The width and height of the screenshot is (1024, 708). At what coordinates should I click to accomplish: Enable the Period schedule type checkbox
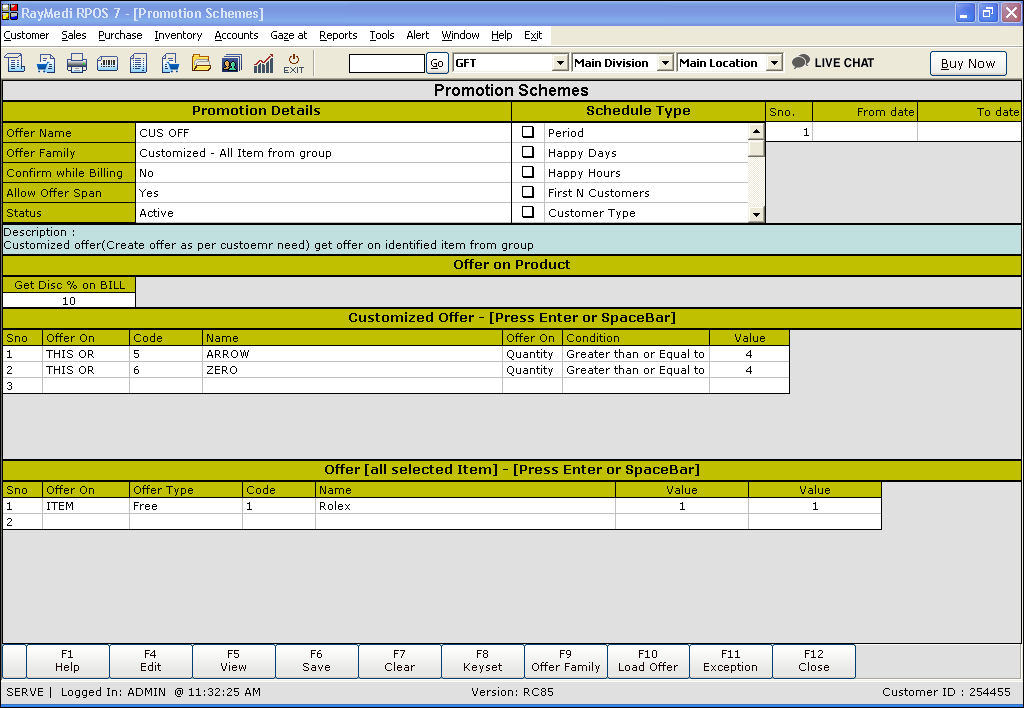click(528, 132)
